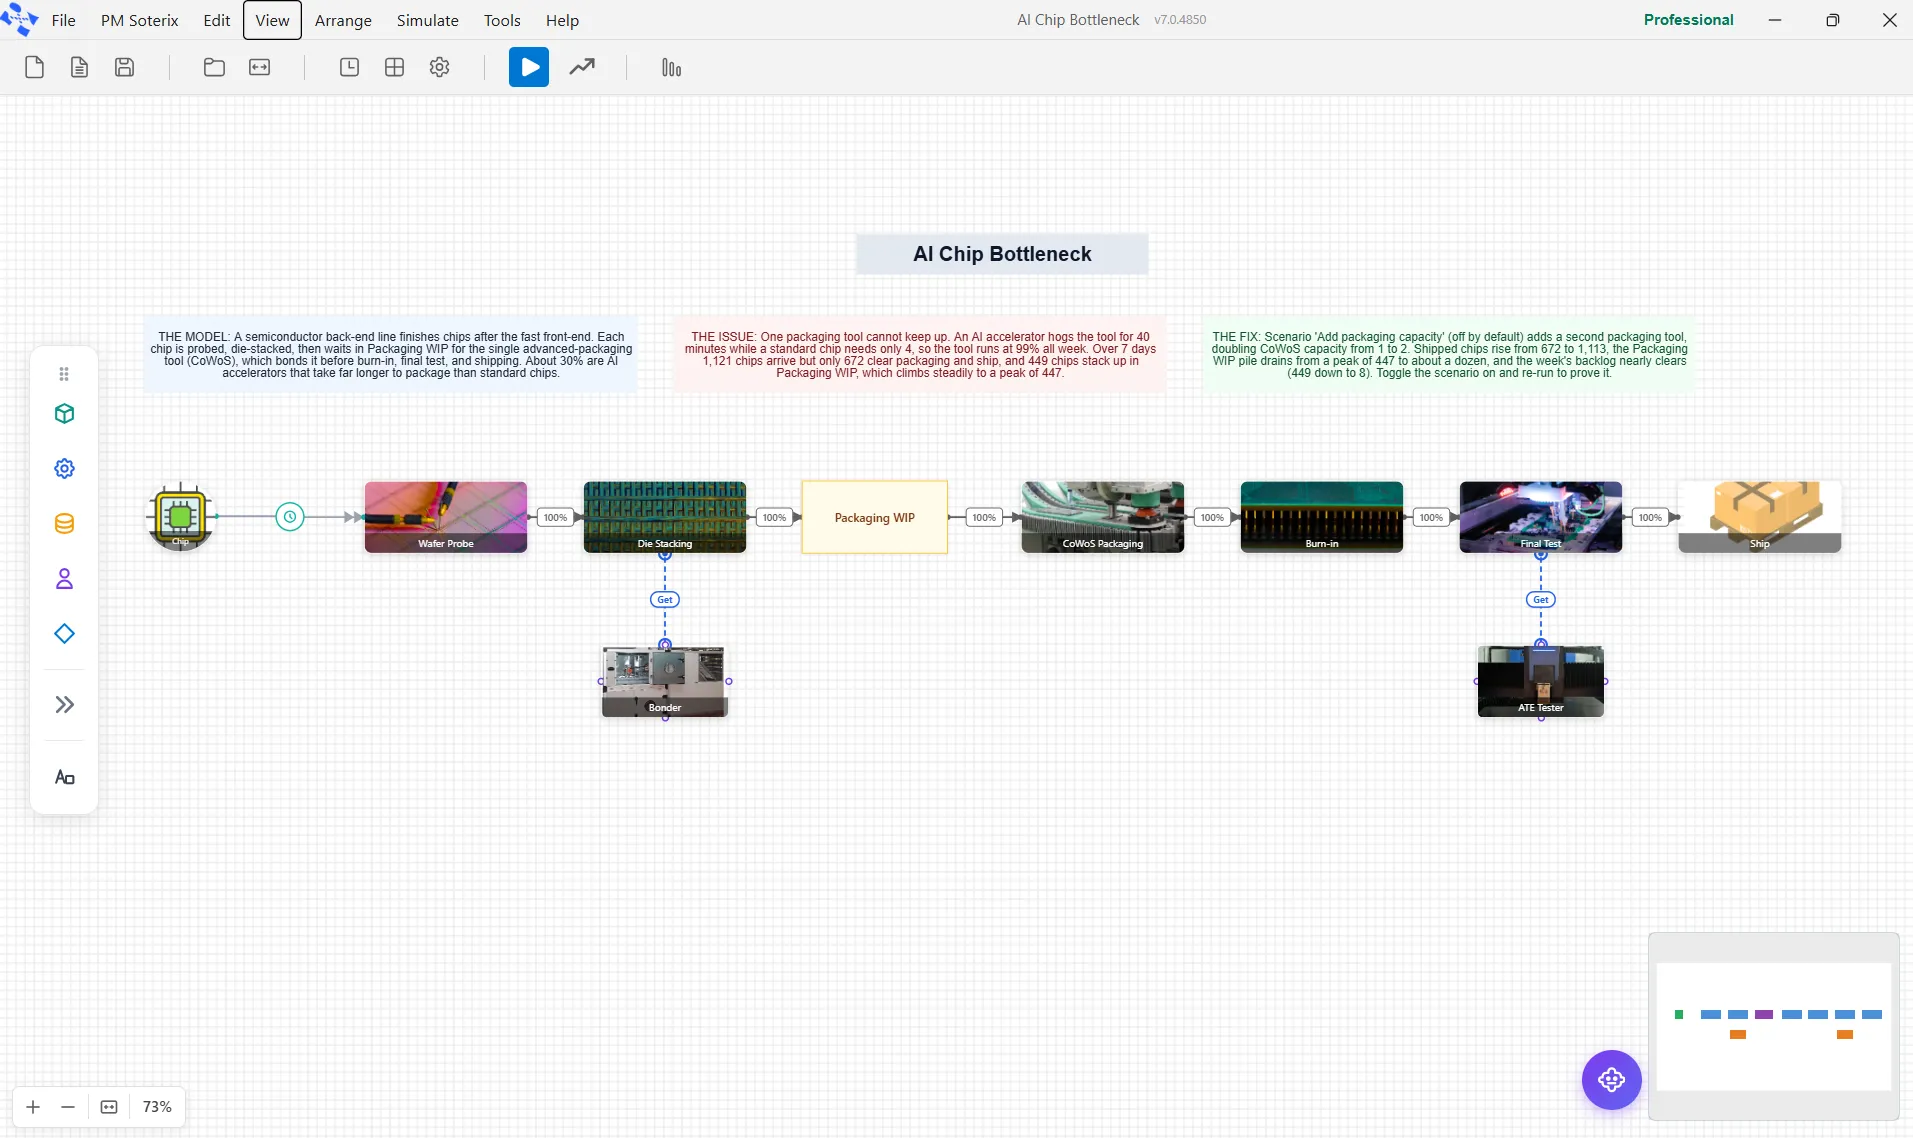Zoom out with the minus button
Screen dimensions: 1913x1138
(x=68, y=1106)
